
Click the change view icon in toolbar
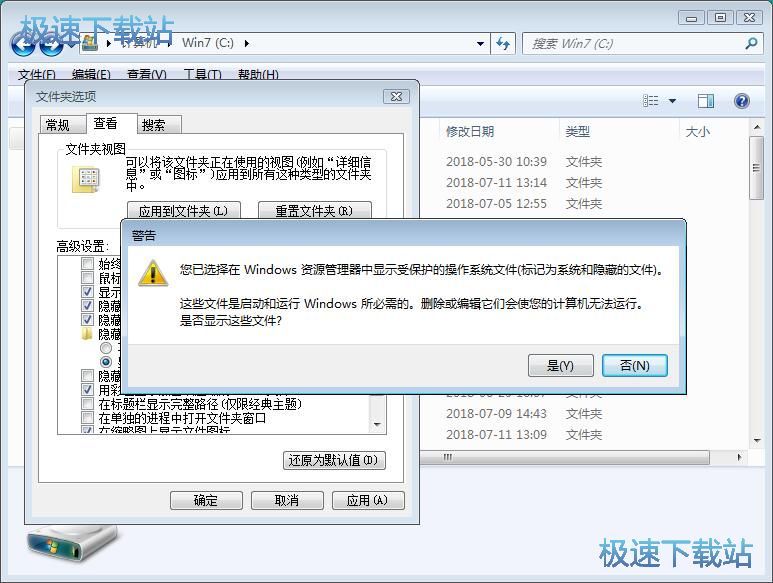(x=651, y=101)
